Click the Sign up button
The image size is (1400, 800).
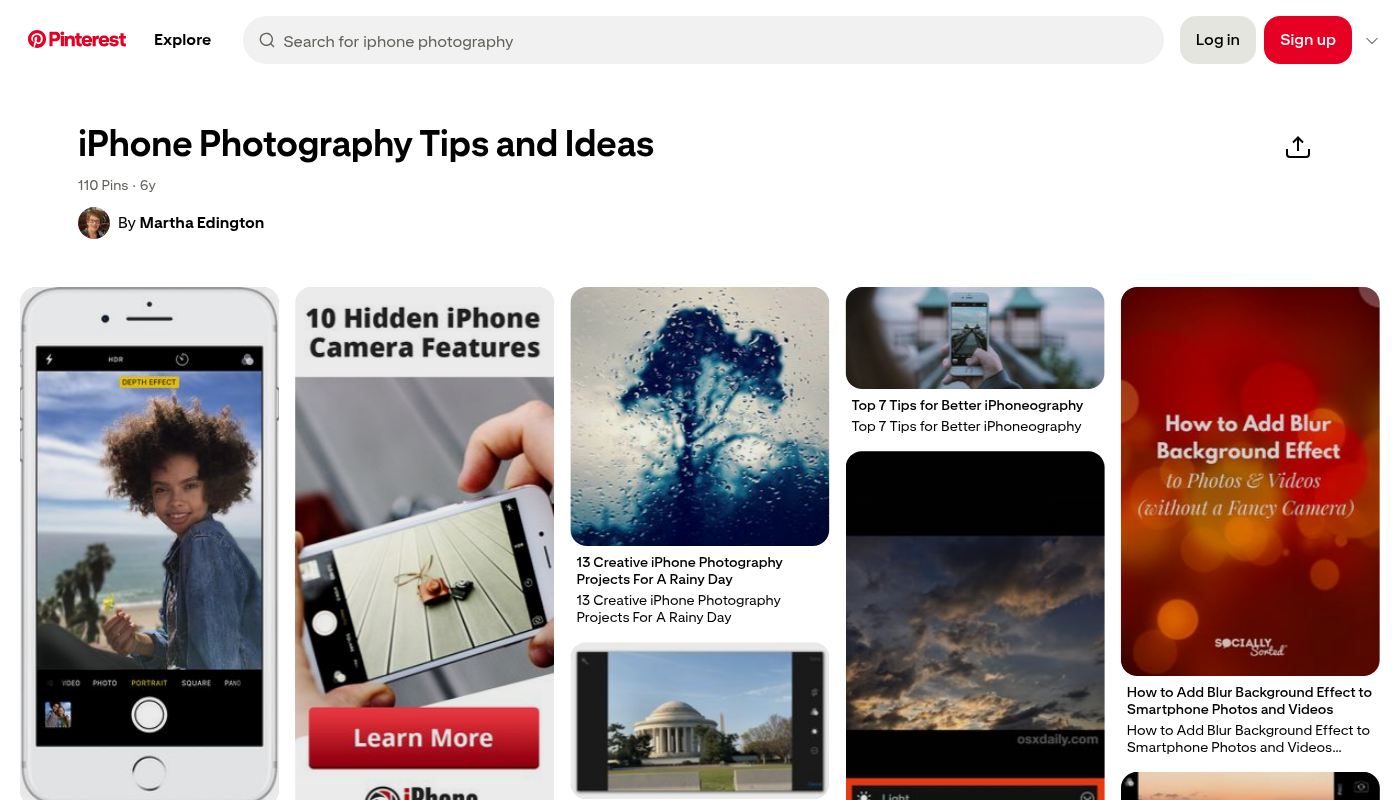coord(1308,40)
